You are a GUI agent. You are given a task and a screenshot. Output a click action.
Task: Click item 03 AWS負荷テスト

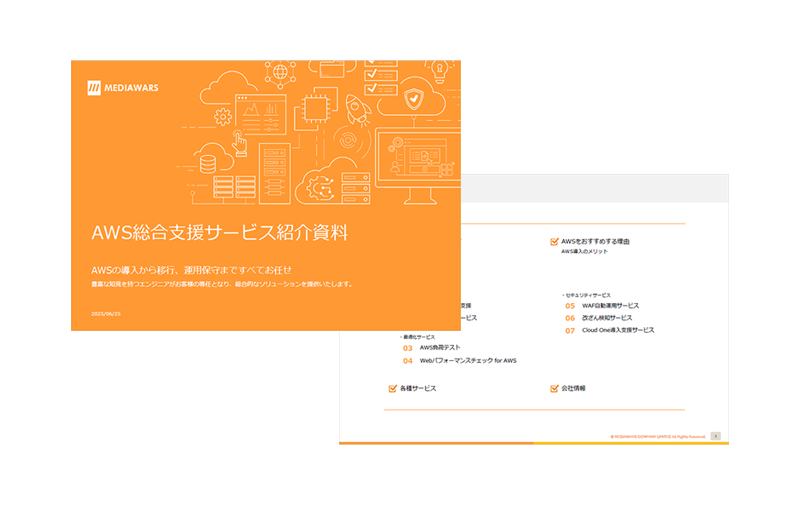432,347
